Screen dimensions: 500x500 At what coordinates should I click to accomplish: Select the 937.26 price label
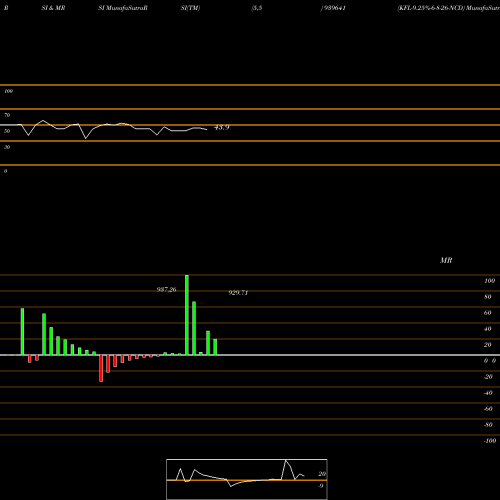coord(167,290)
